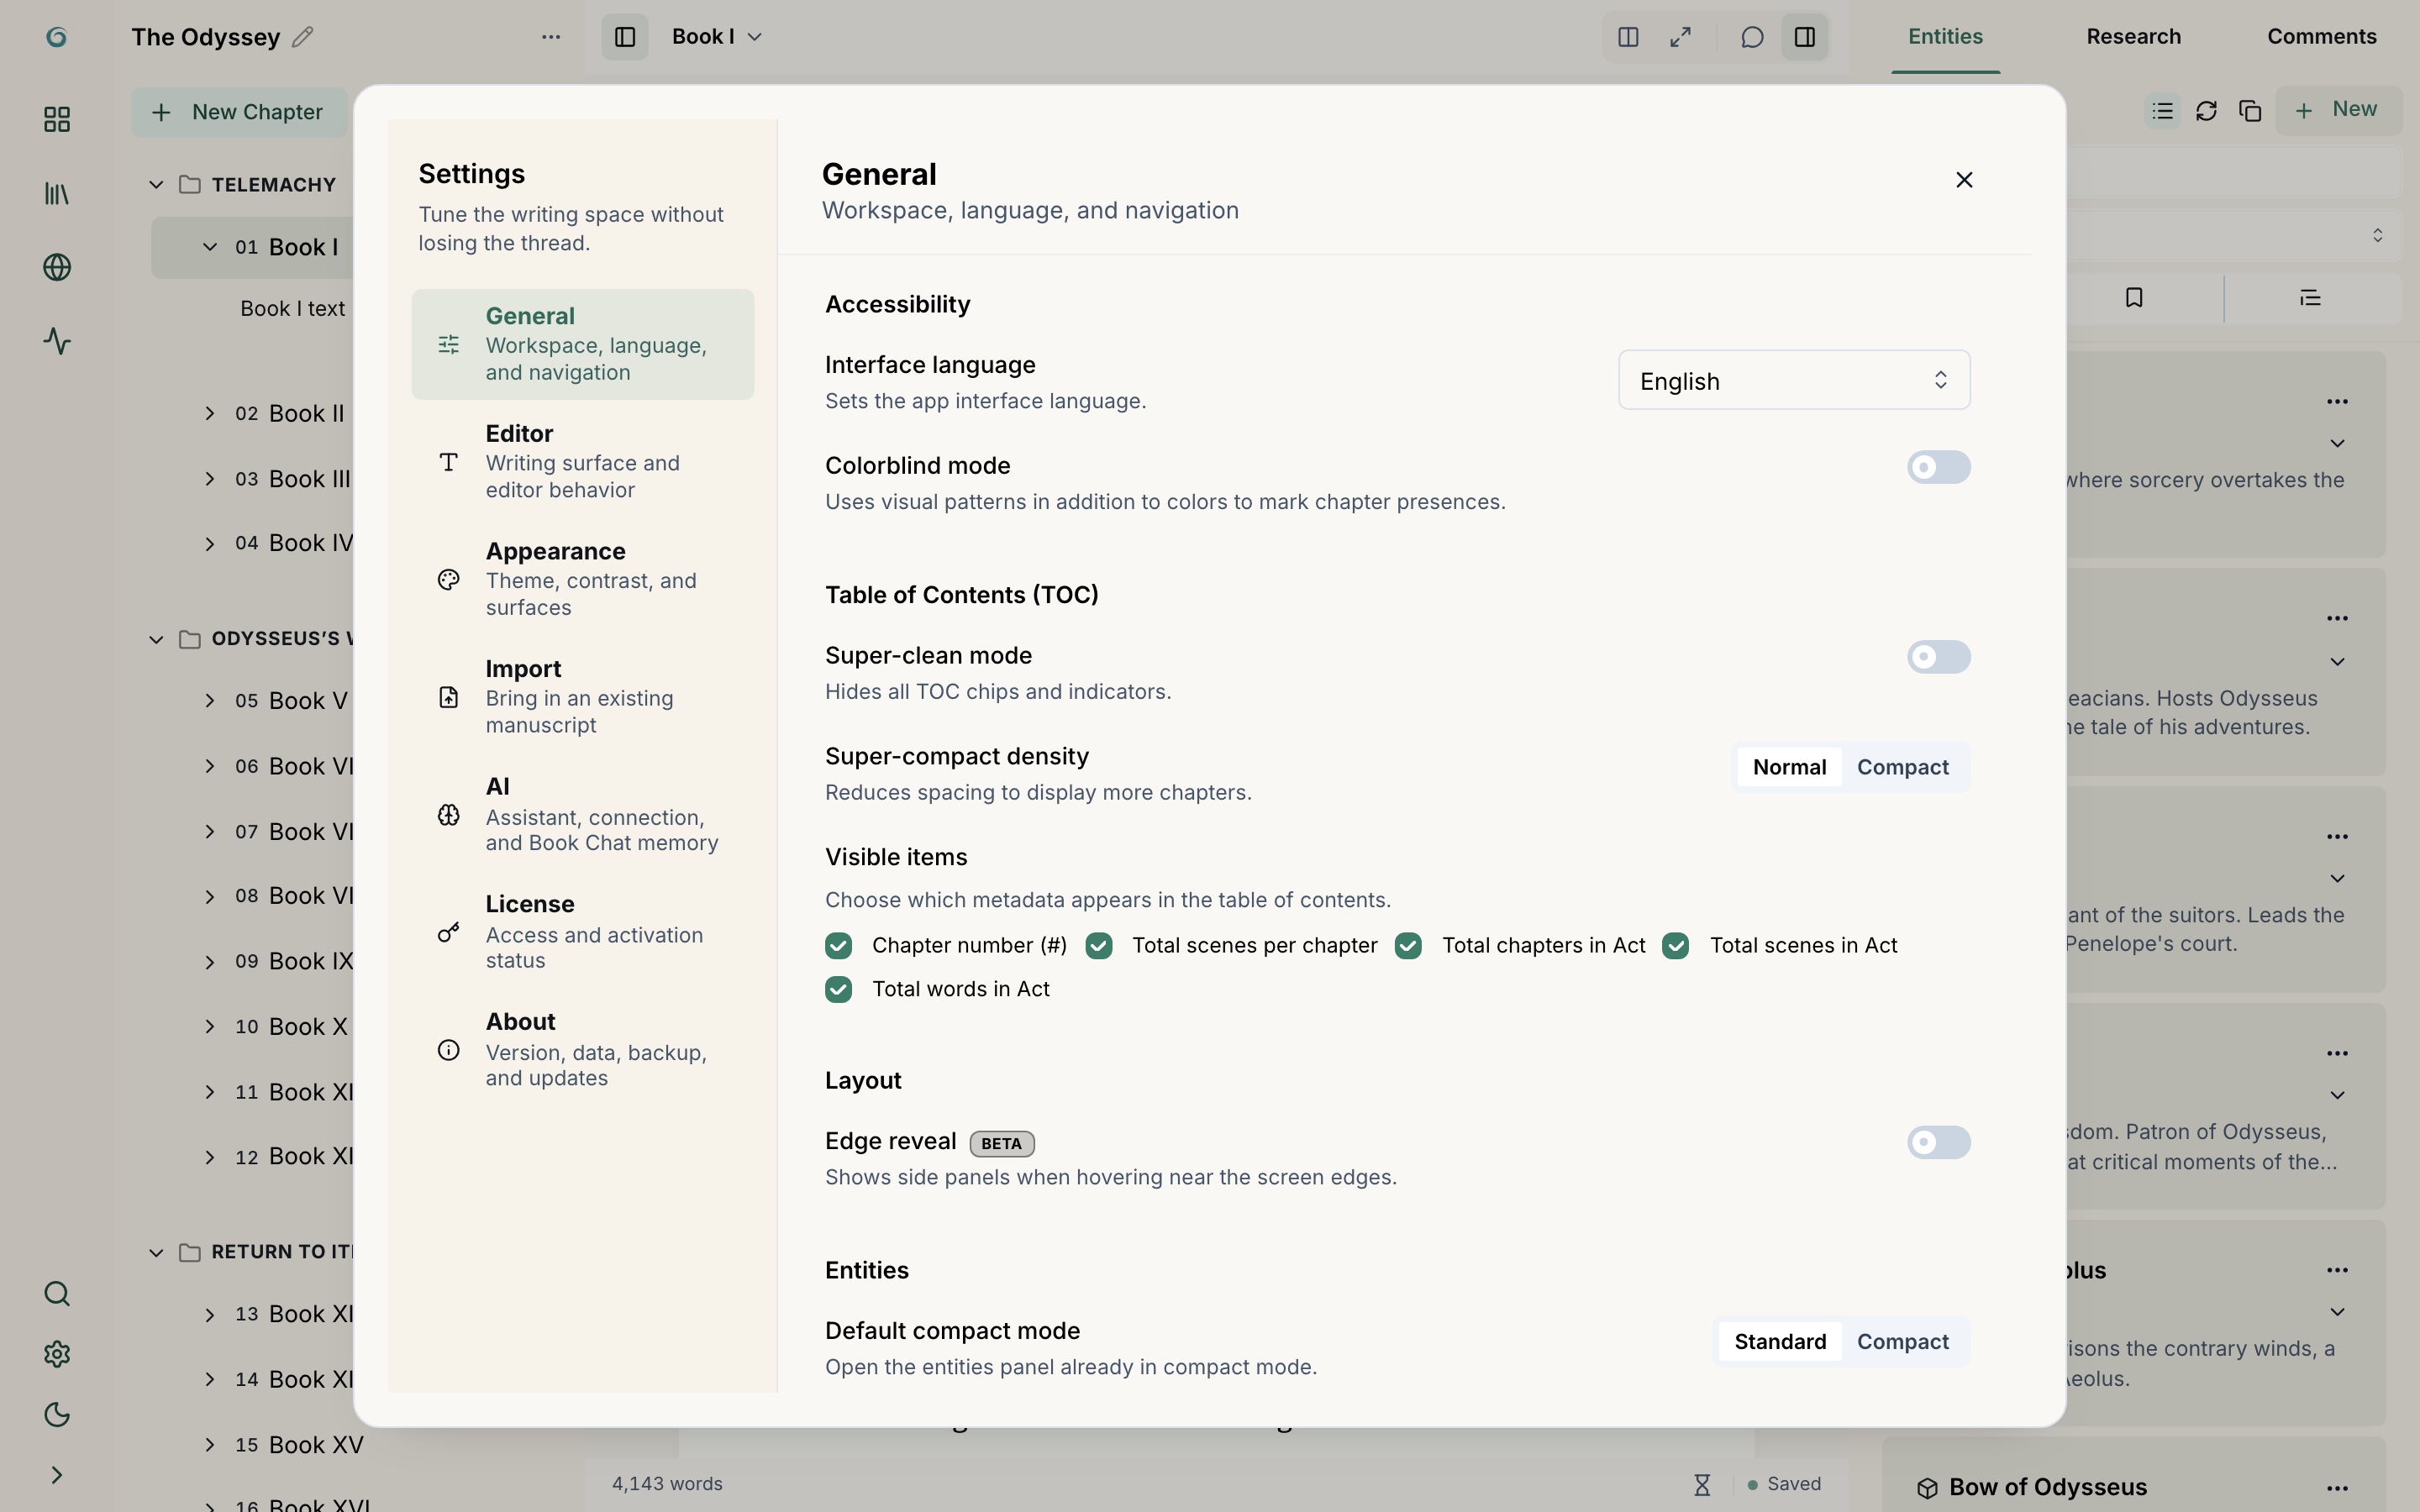Open Import settings section

pos(583,697)
